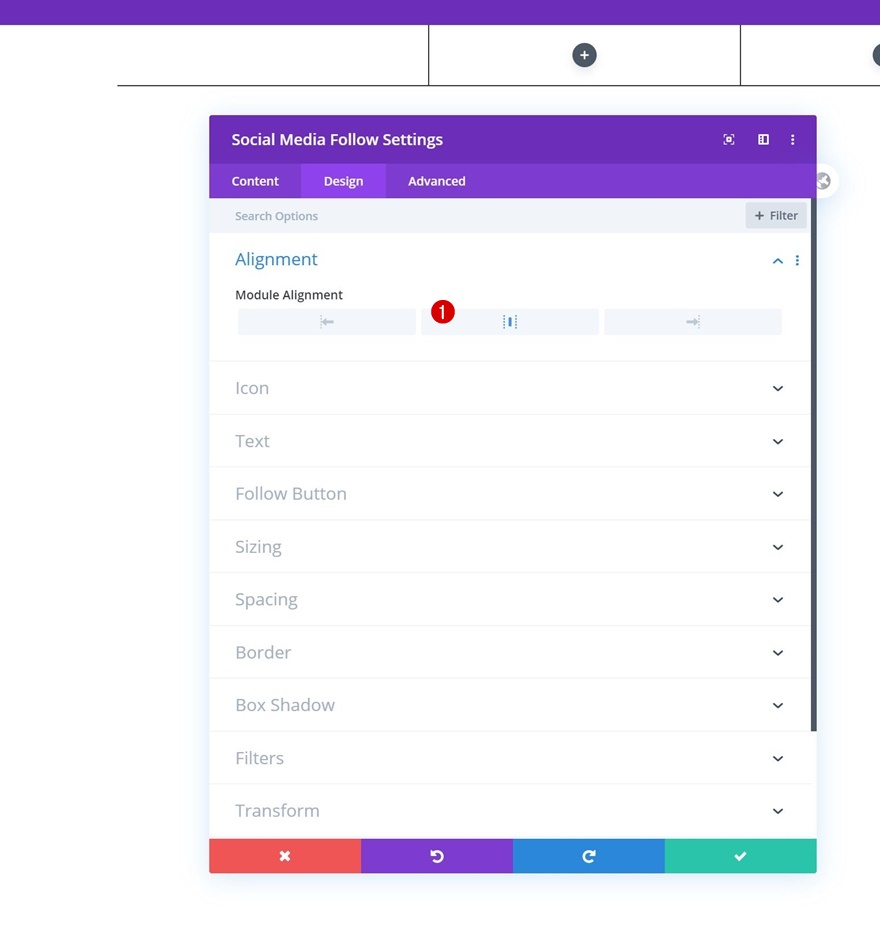Screen dimensions: 880x928
Task: Click the Alignment section heading
Action: 276,259
